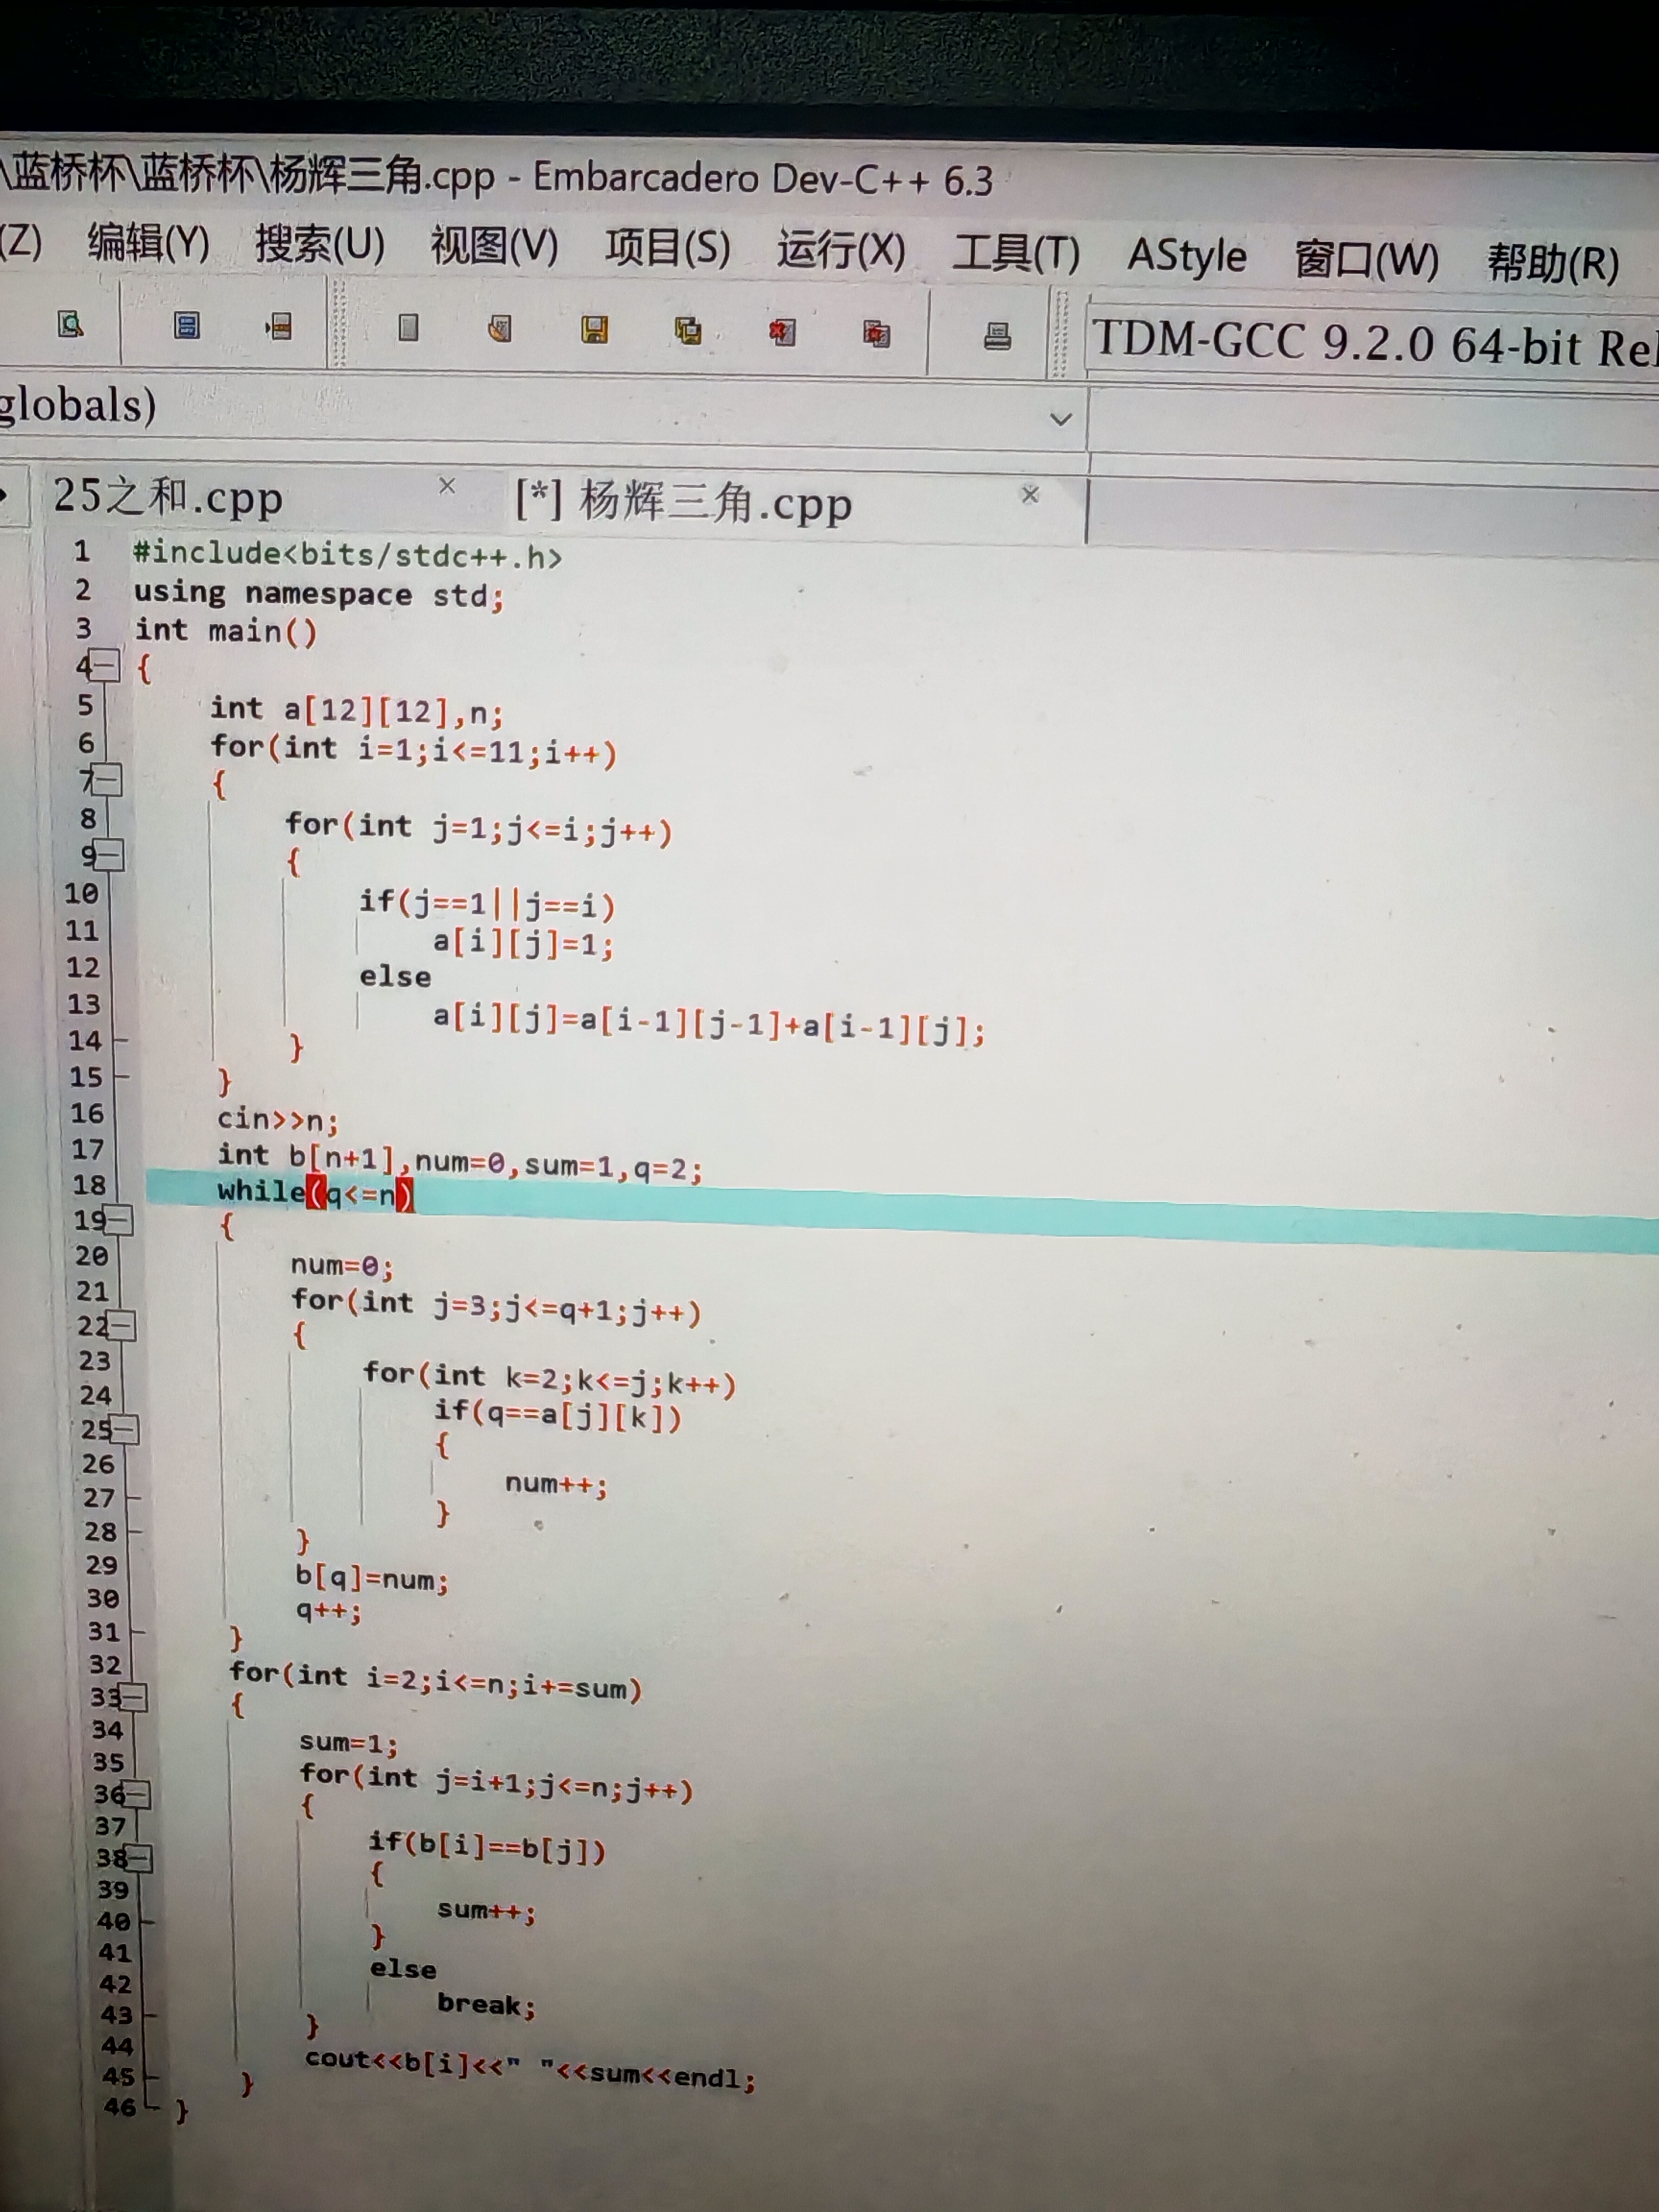The image size is (1659, 2212).
Task: Click the Print toolbar icon
Action: click(997, 336)
